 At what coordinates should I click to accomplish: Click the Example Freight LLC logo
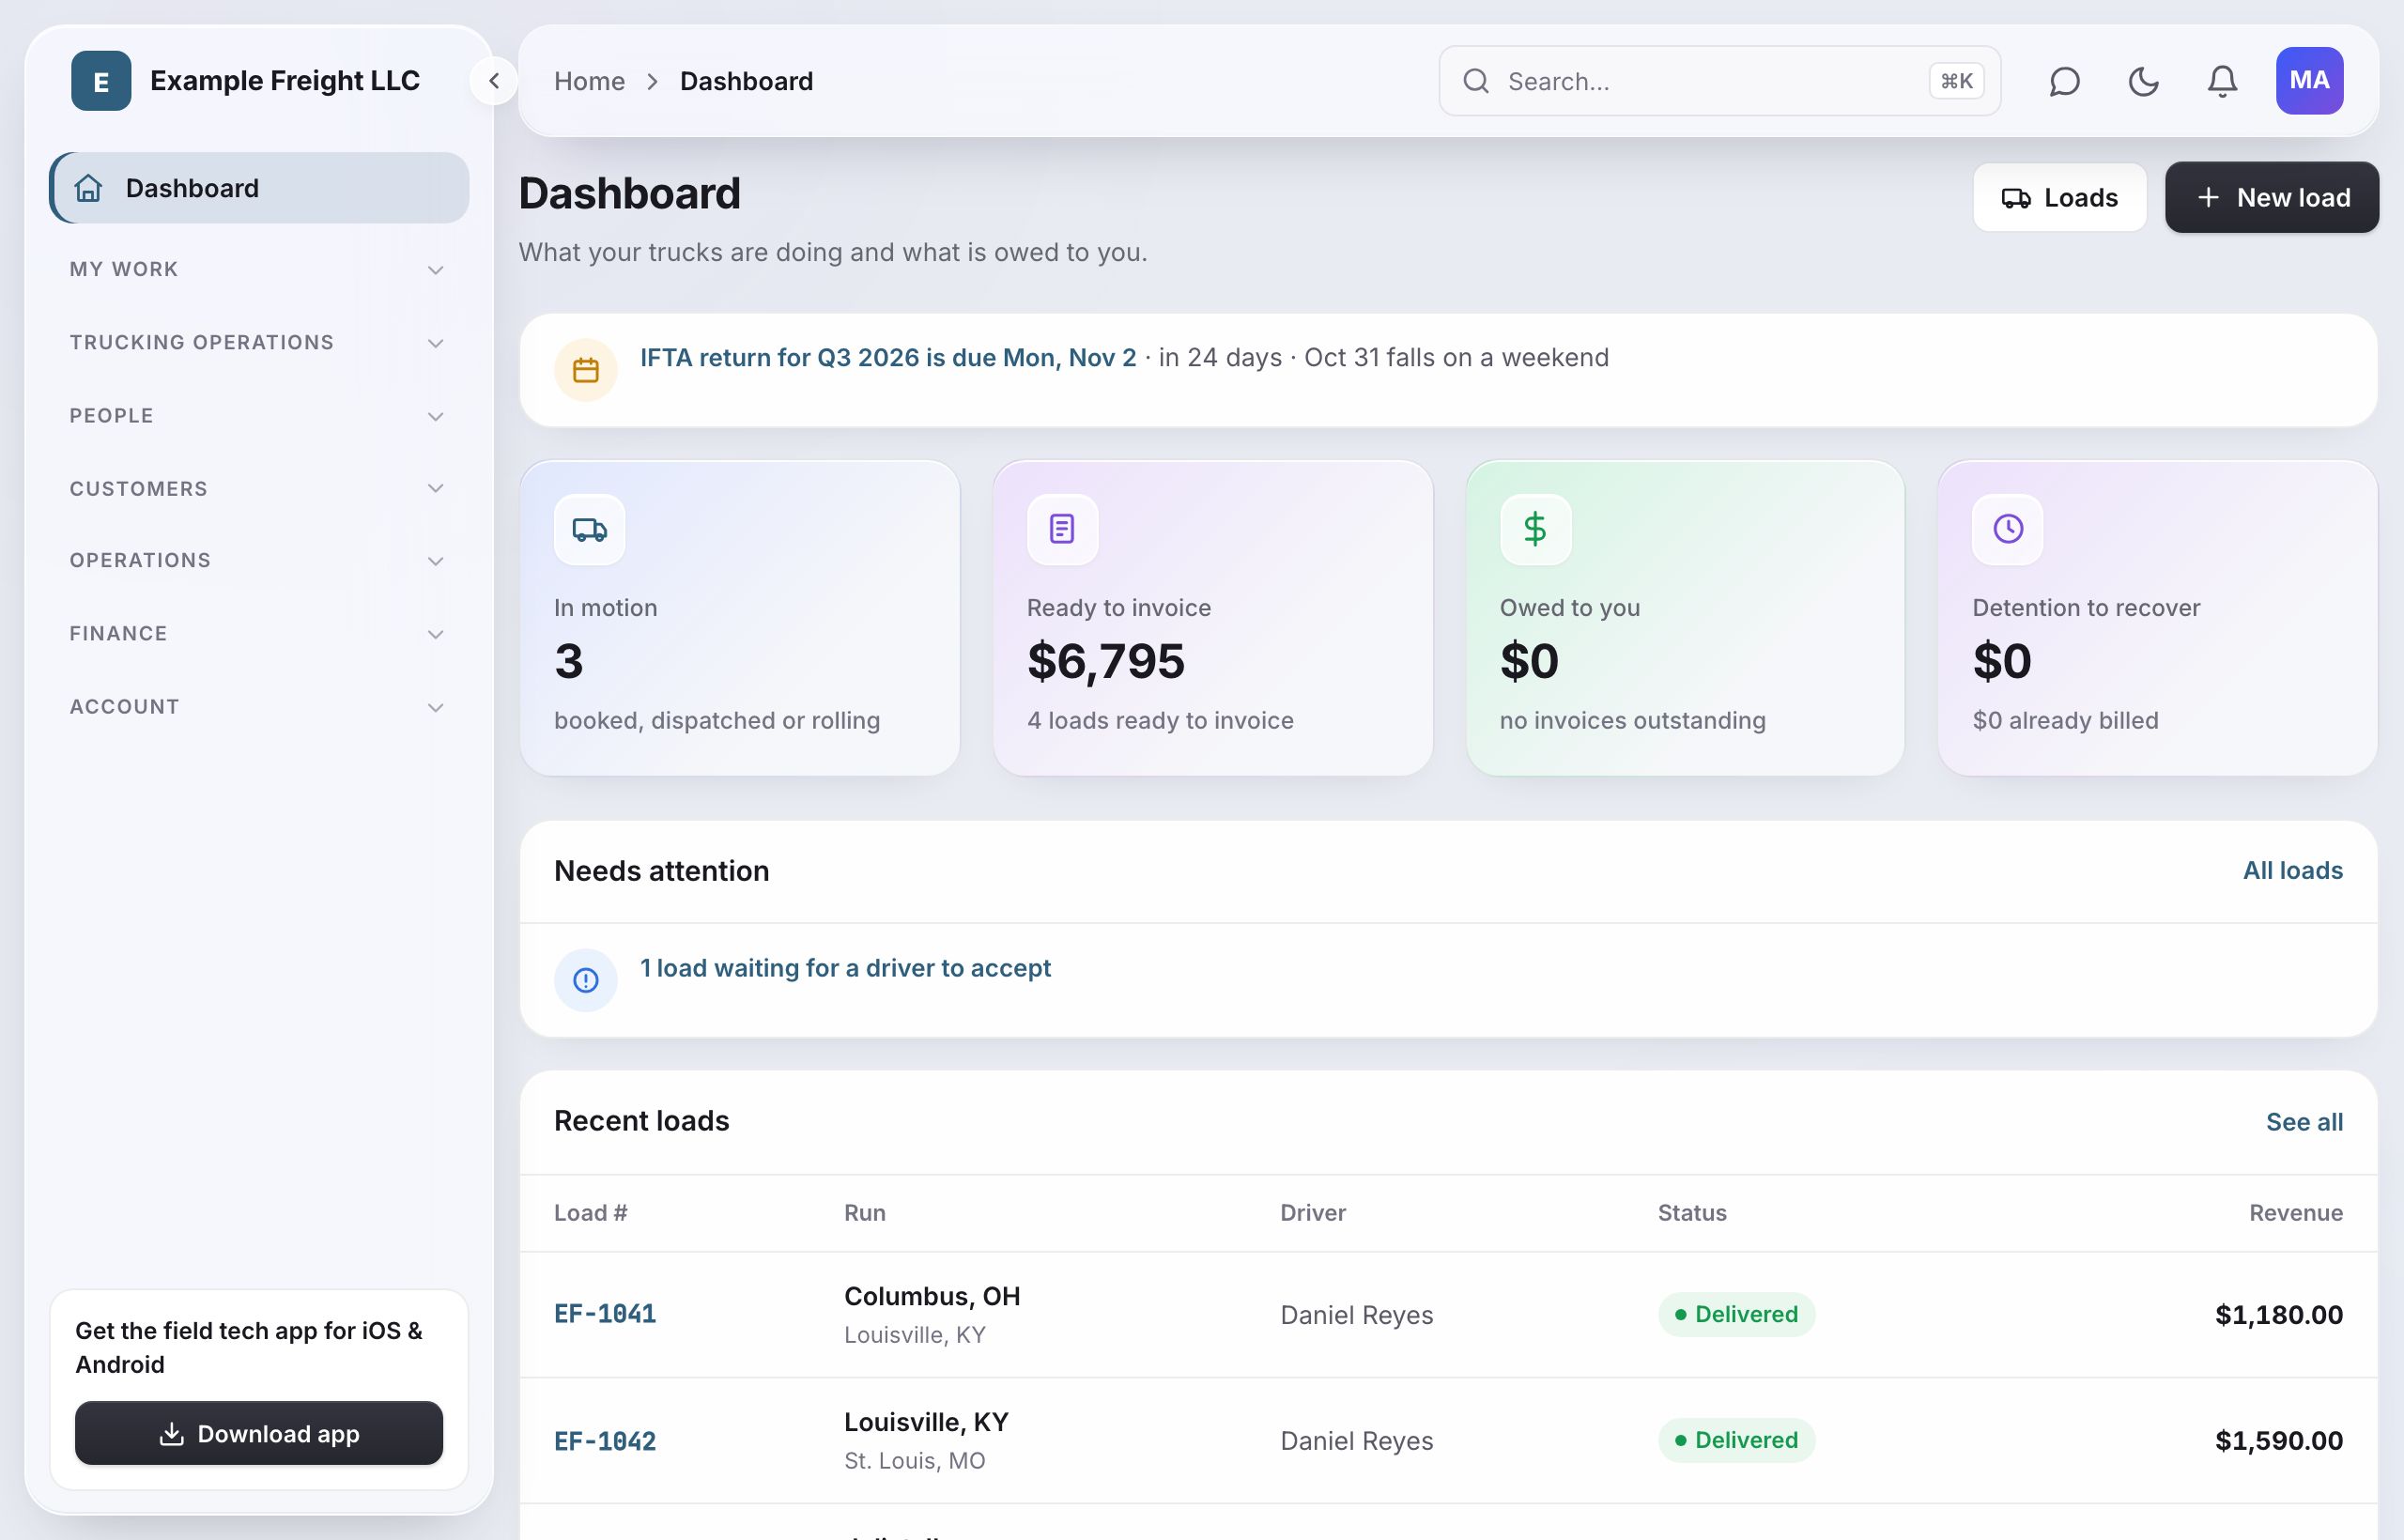tap(101, 81)
